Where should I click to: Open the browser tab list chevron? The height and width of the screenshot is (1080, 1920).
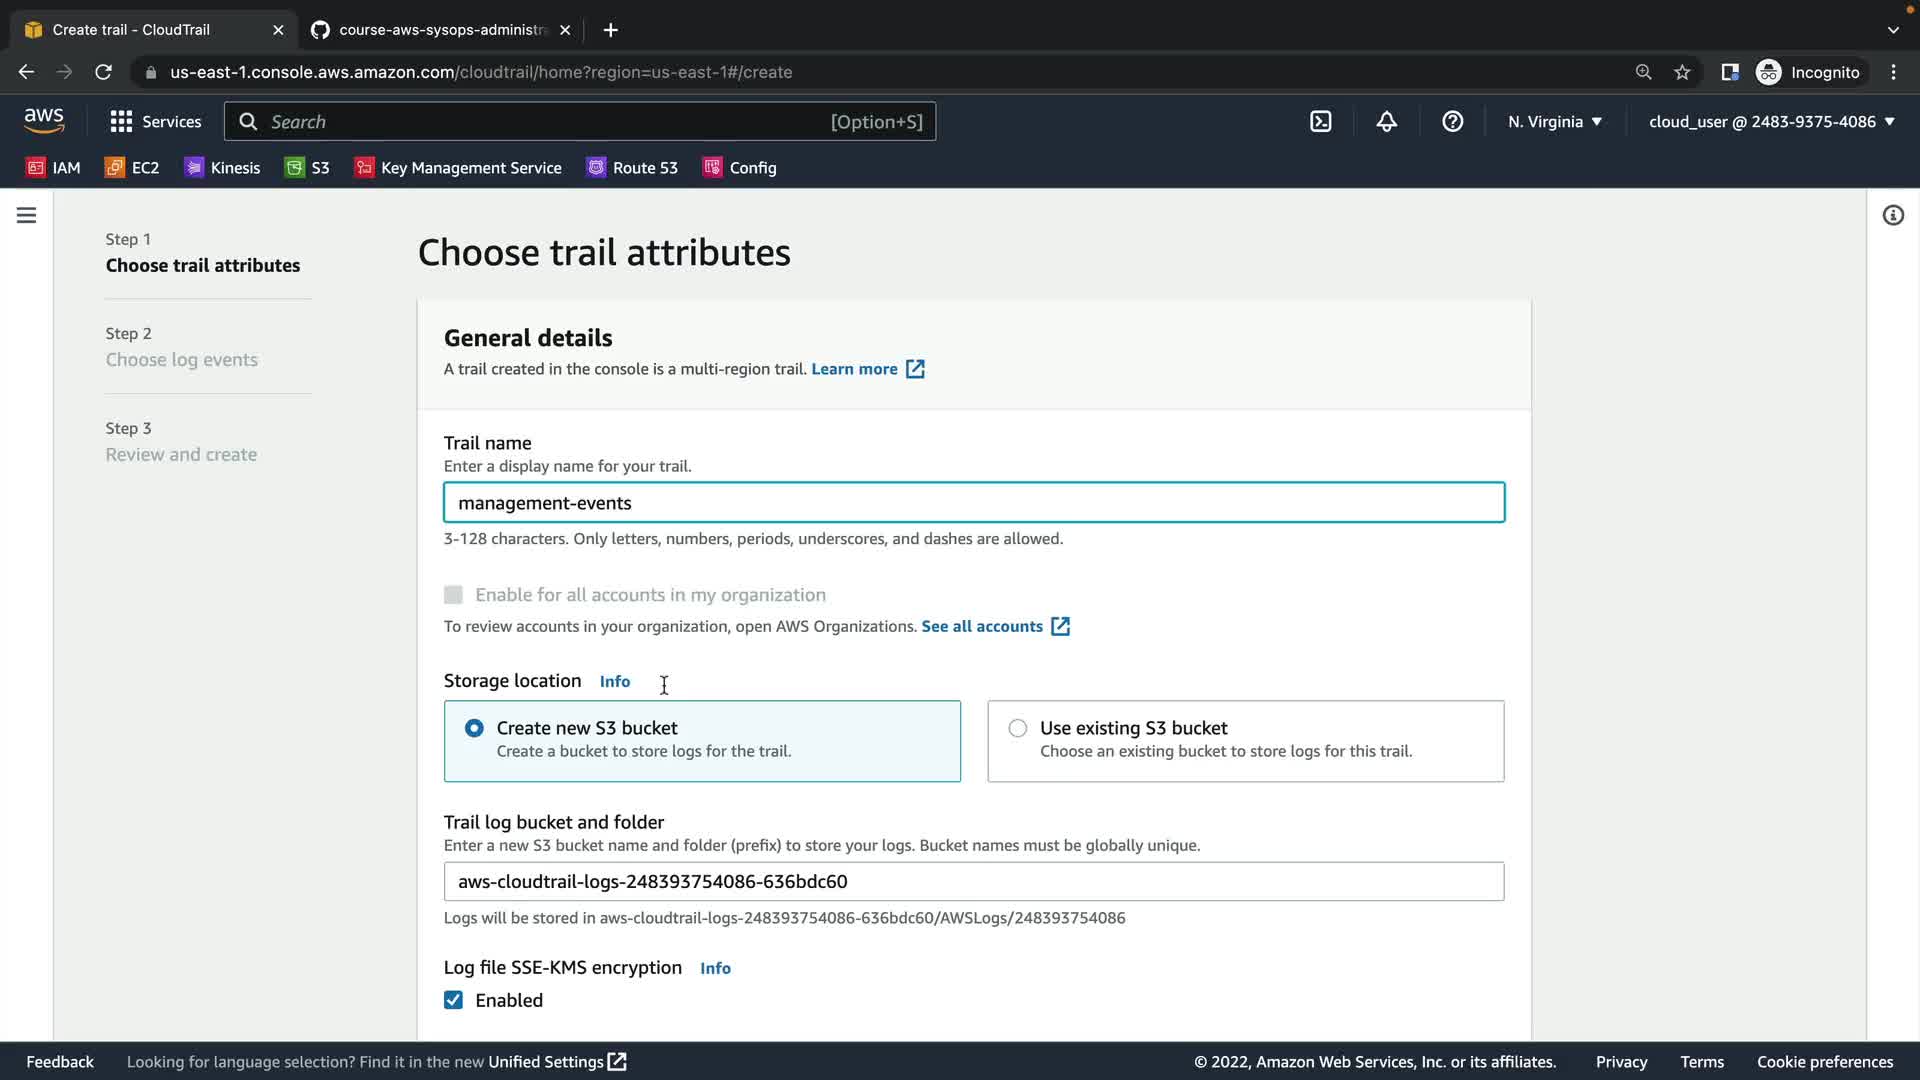pos(1892,30)
